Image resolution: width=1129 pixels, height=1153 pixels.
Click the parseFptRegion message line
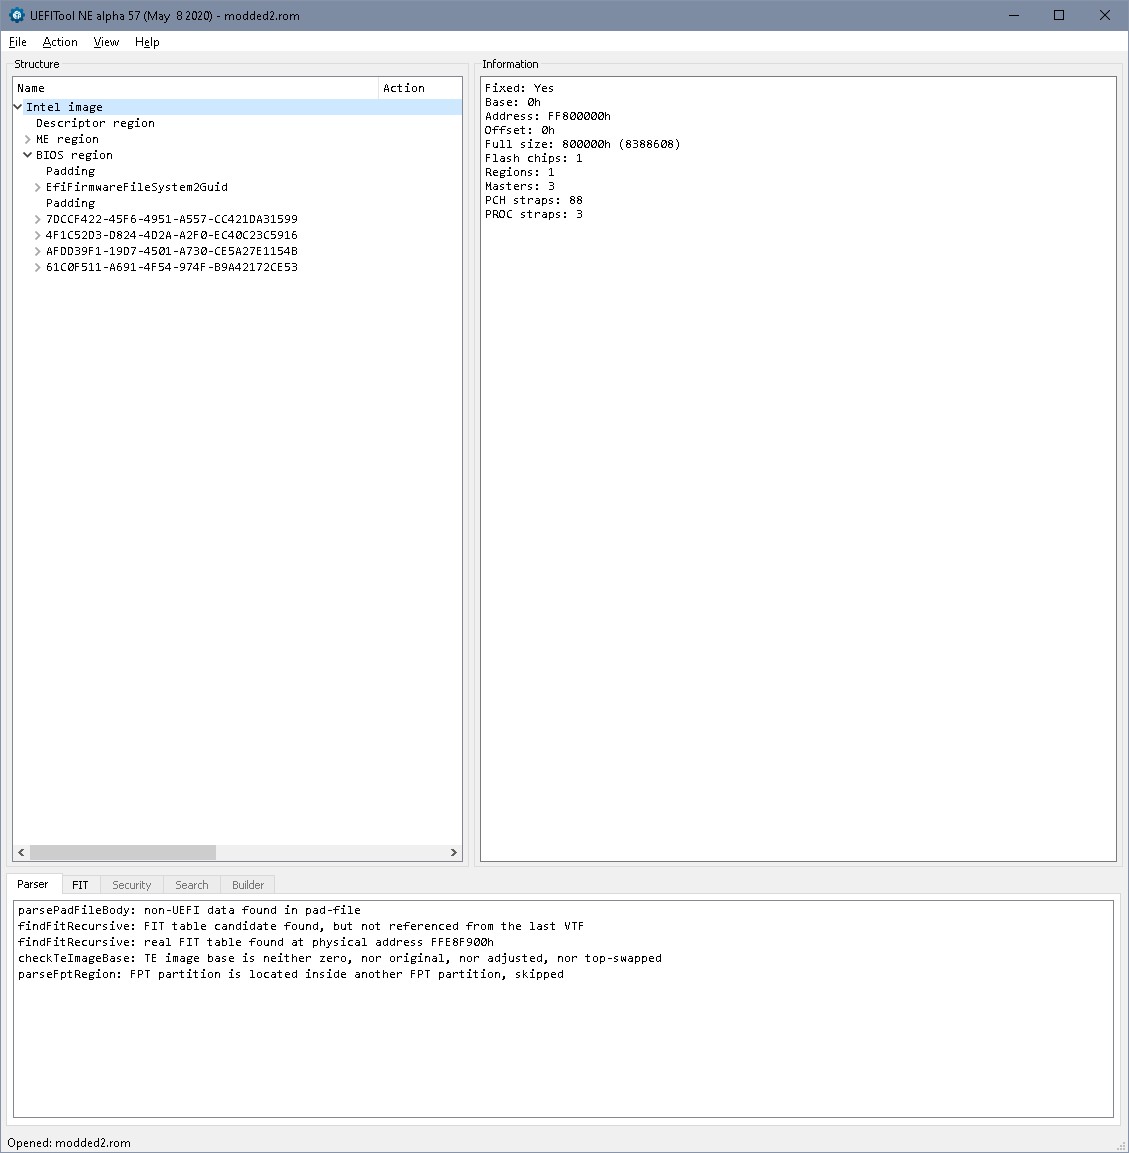[291, 974]
